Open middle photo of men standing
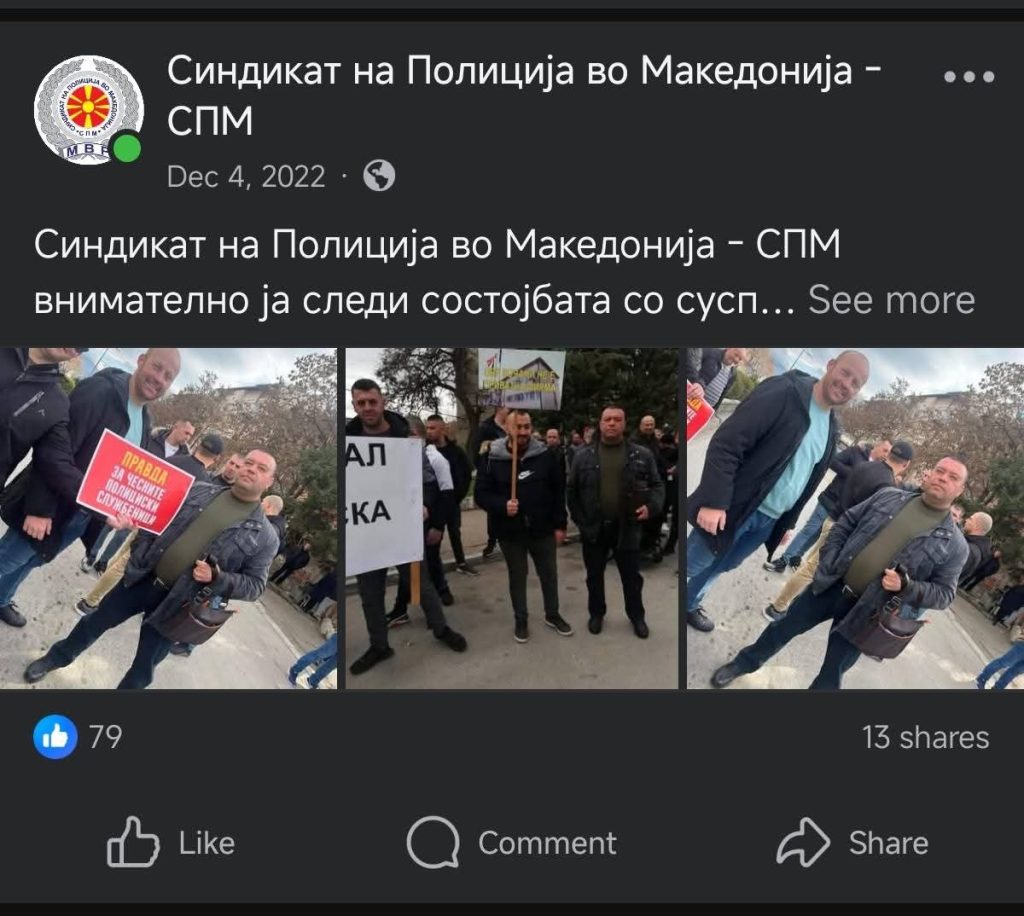The height and width of the screenshot is (916, 1024). [511, 518]
